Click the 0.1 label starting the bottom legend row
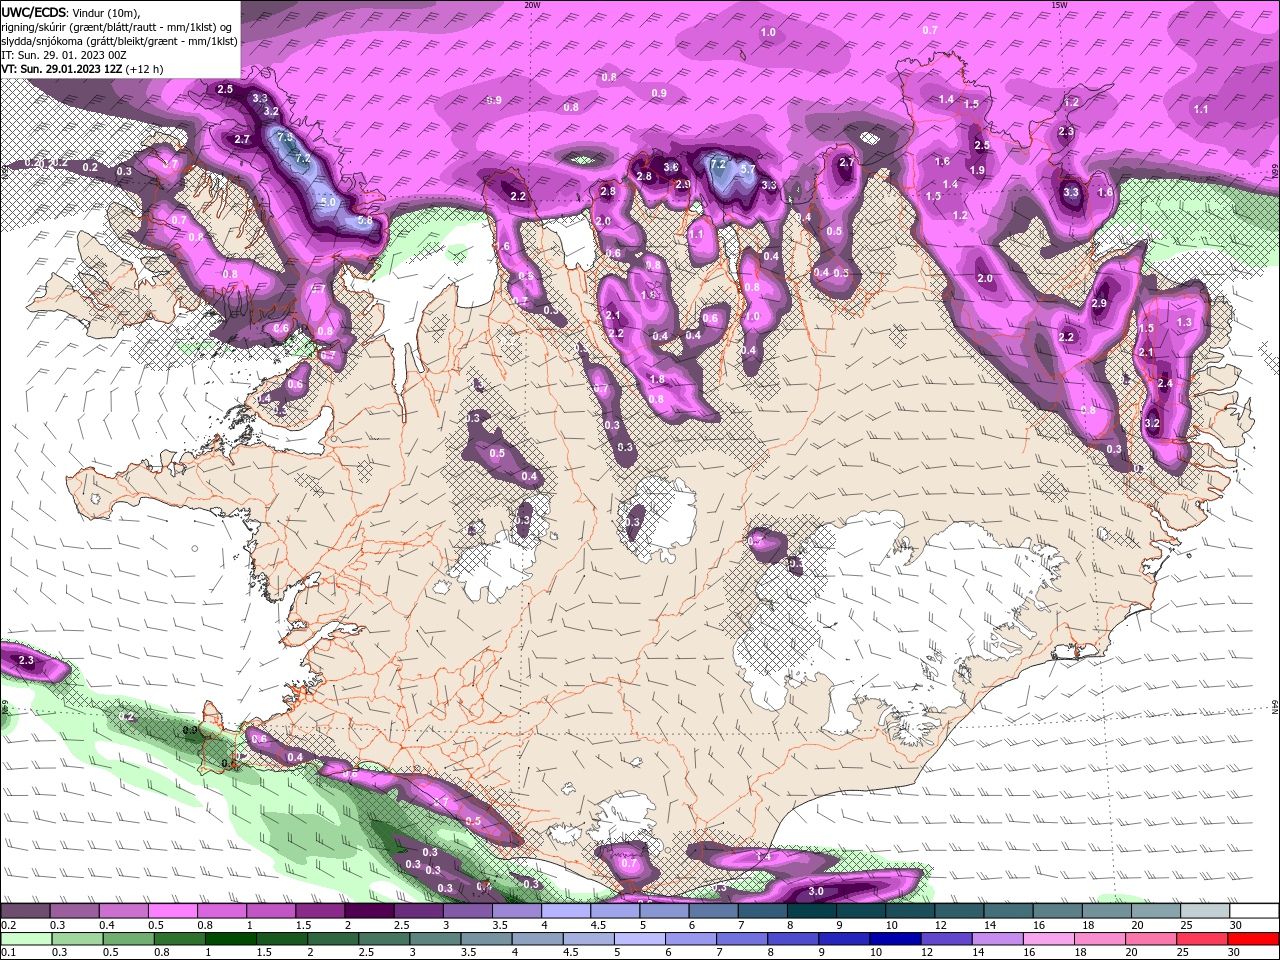Image resolution: width=1280 pixels, height=960 pixels. click(x=8, y=953)
